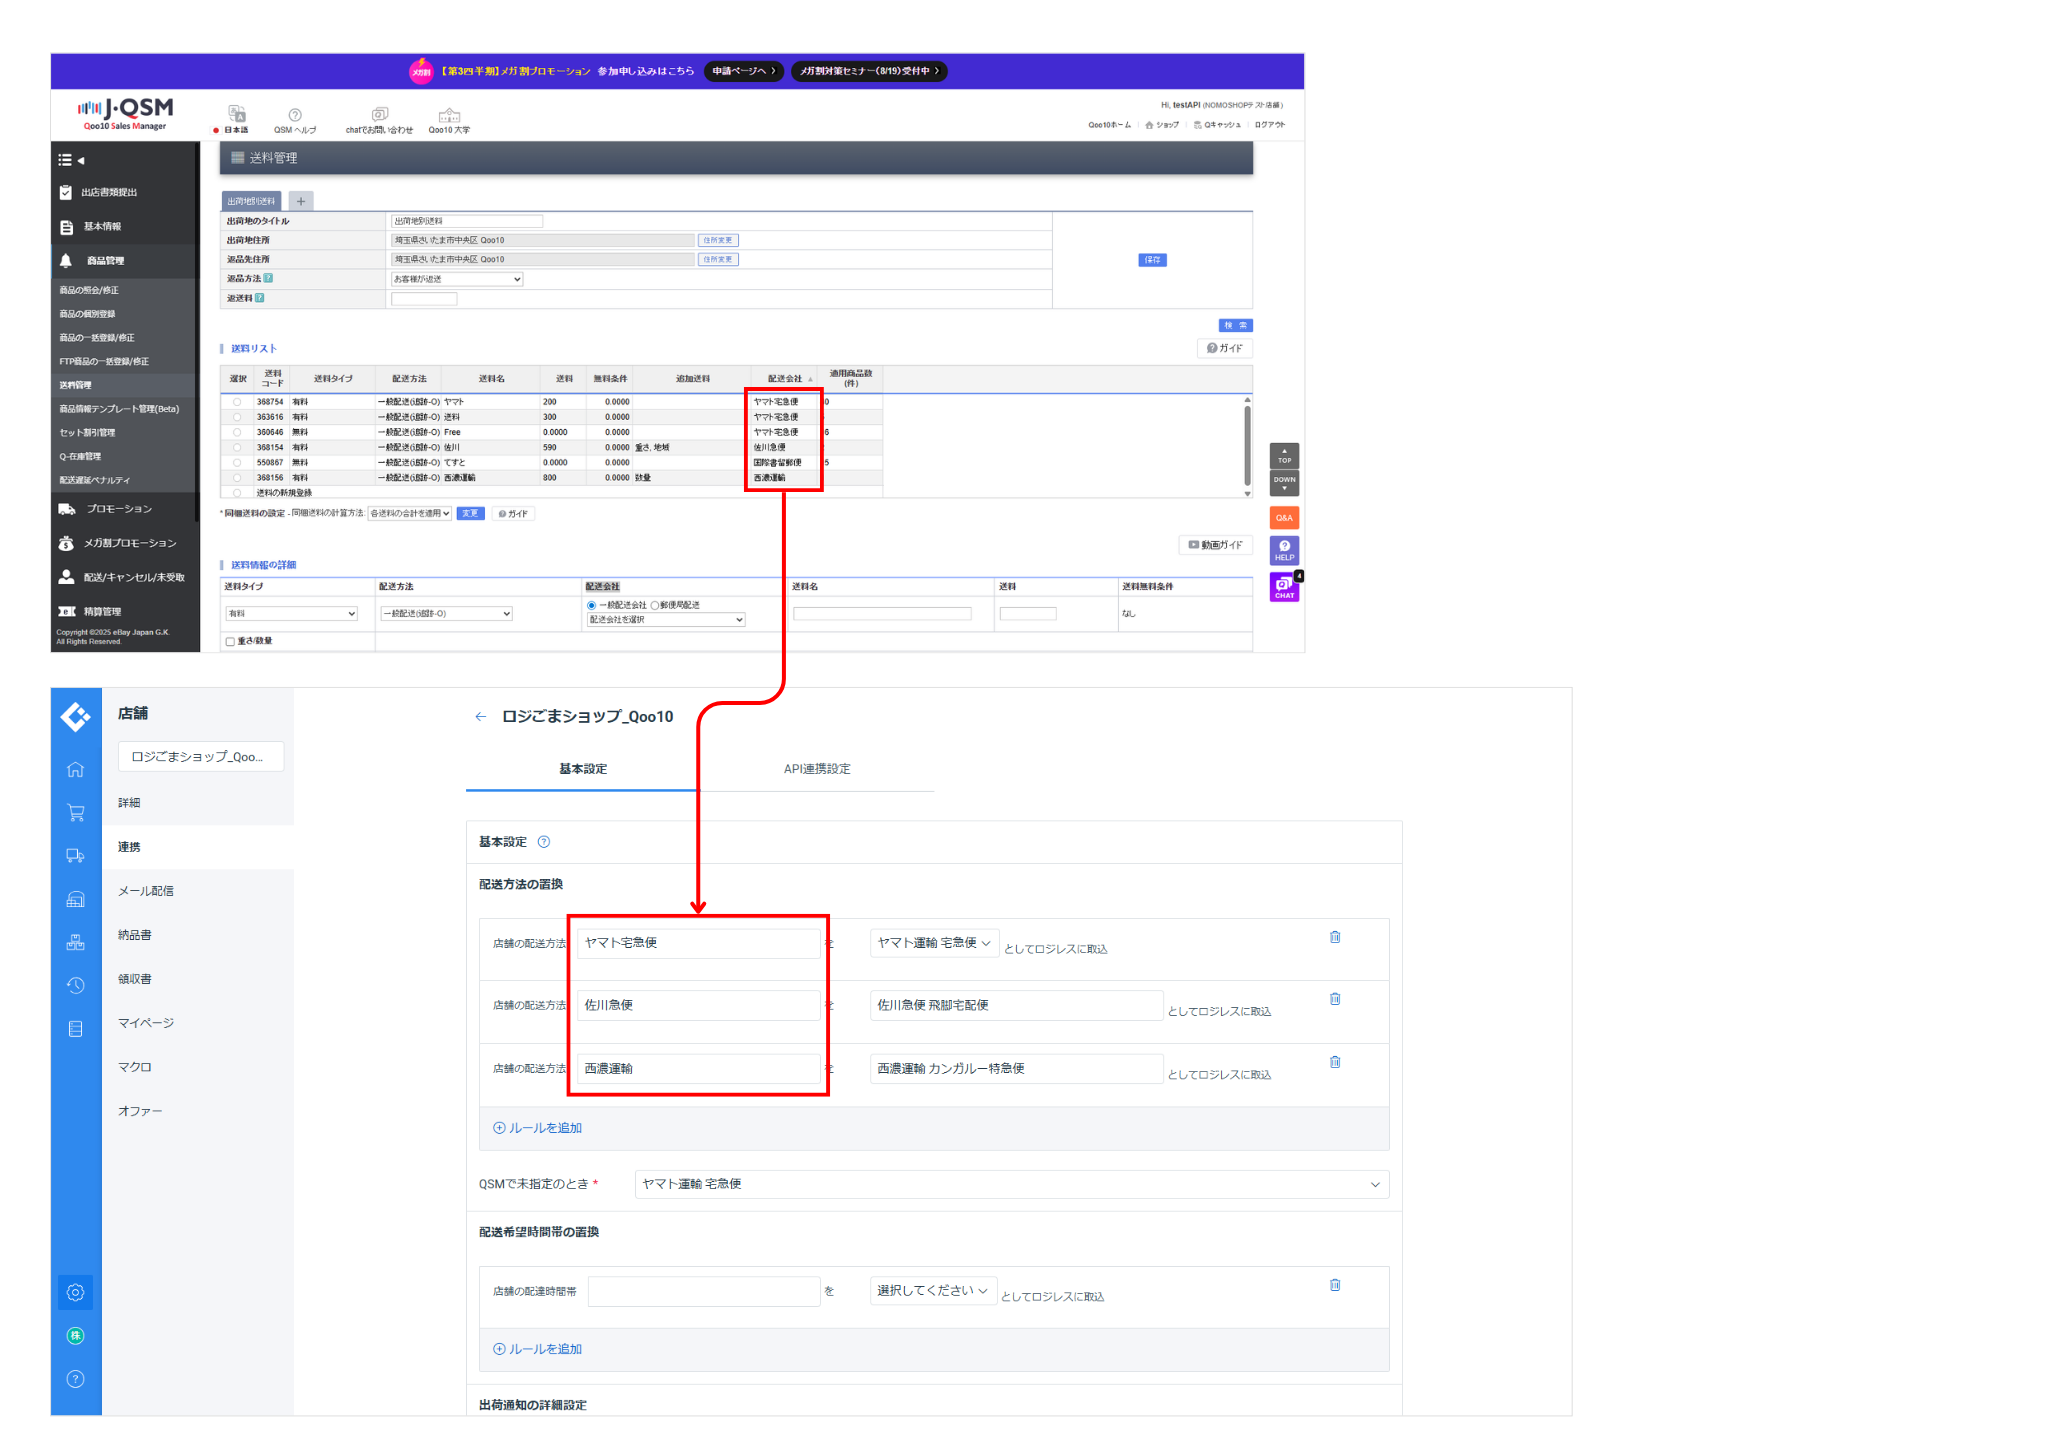This screenshot has height=1448, width=2048.
Task: Select radio for shipping code 360646
Action: [237, 432]
